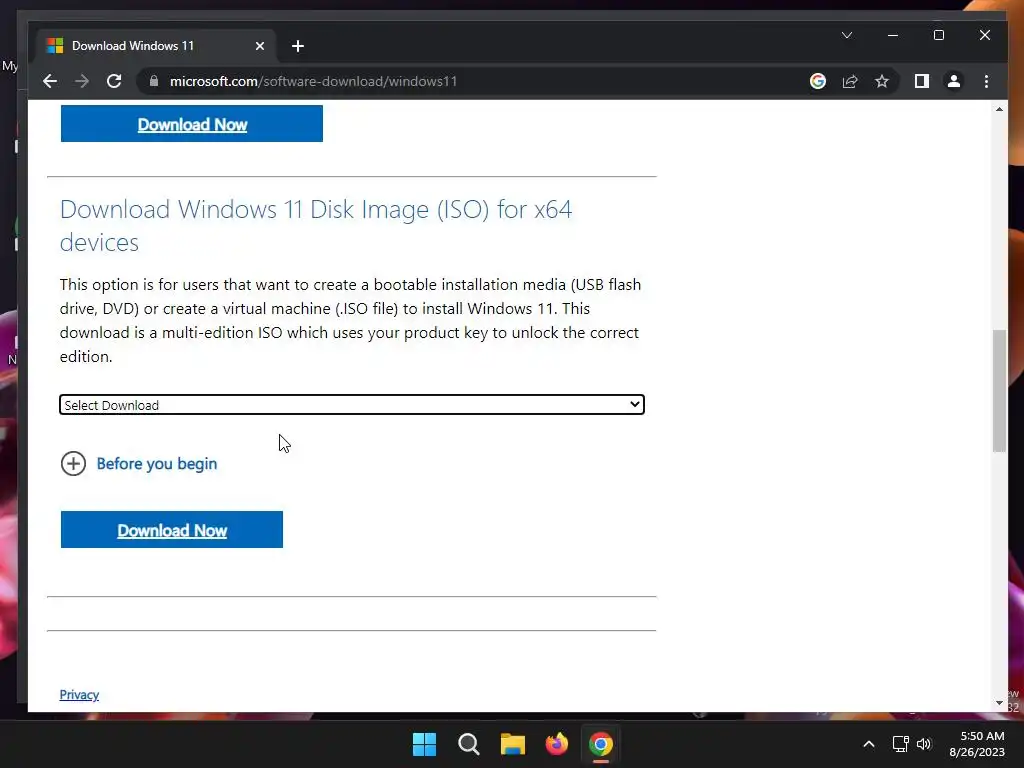Image resolution: width=1024 pixels, height=768 pixels.
Task: Close the Download Windows 11 tab
Action: 259,46
